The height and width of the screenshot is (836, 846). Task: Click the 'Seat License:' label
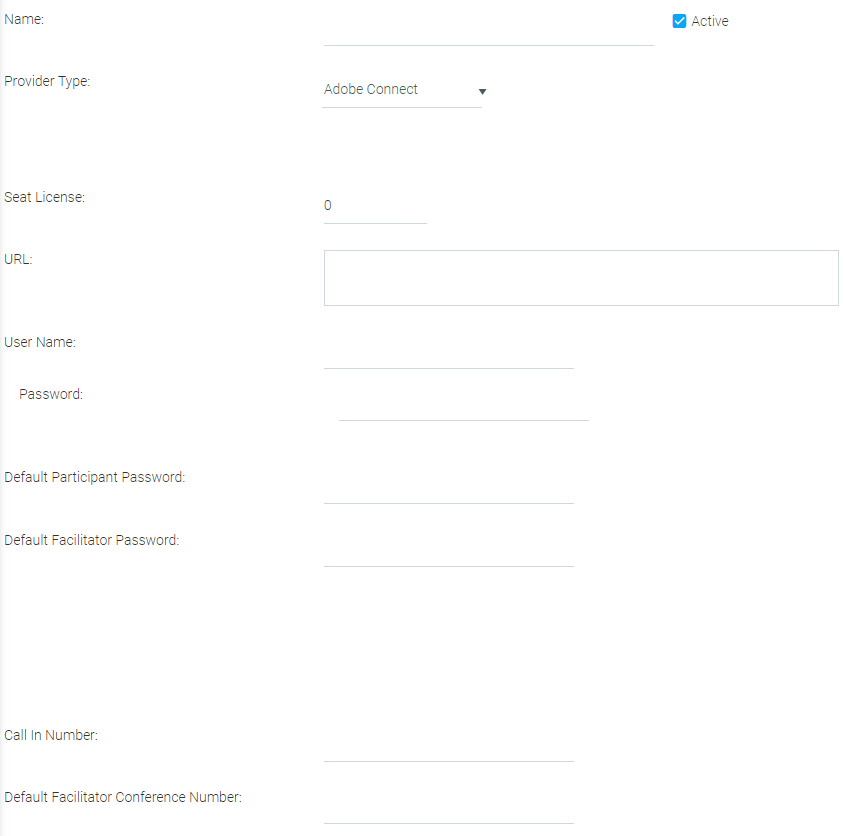click(44, 197)
